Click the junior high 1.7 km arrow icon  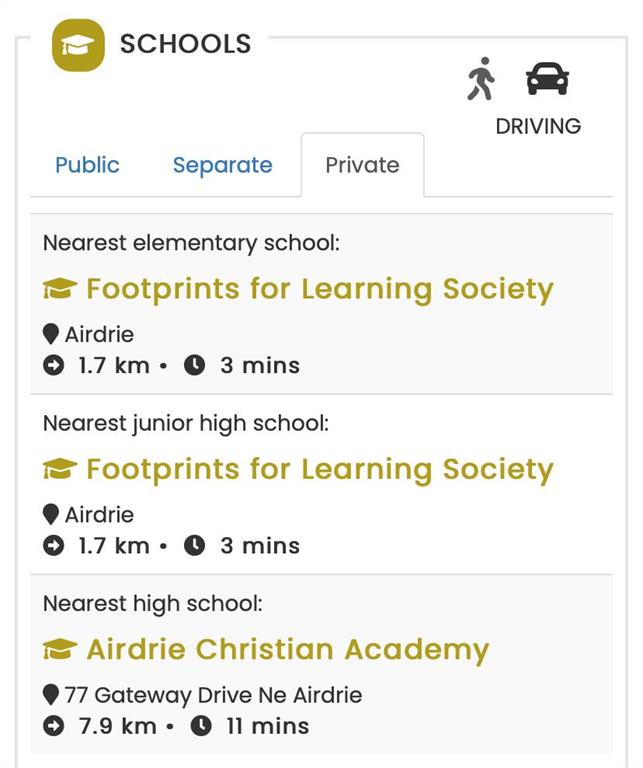point(53,546)
